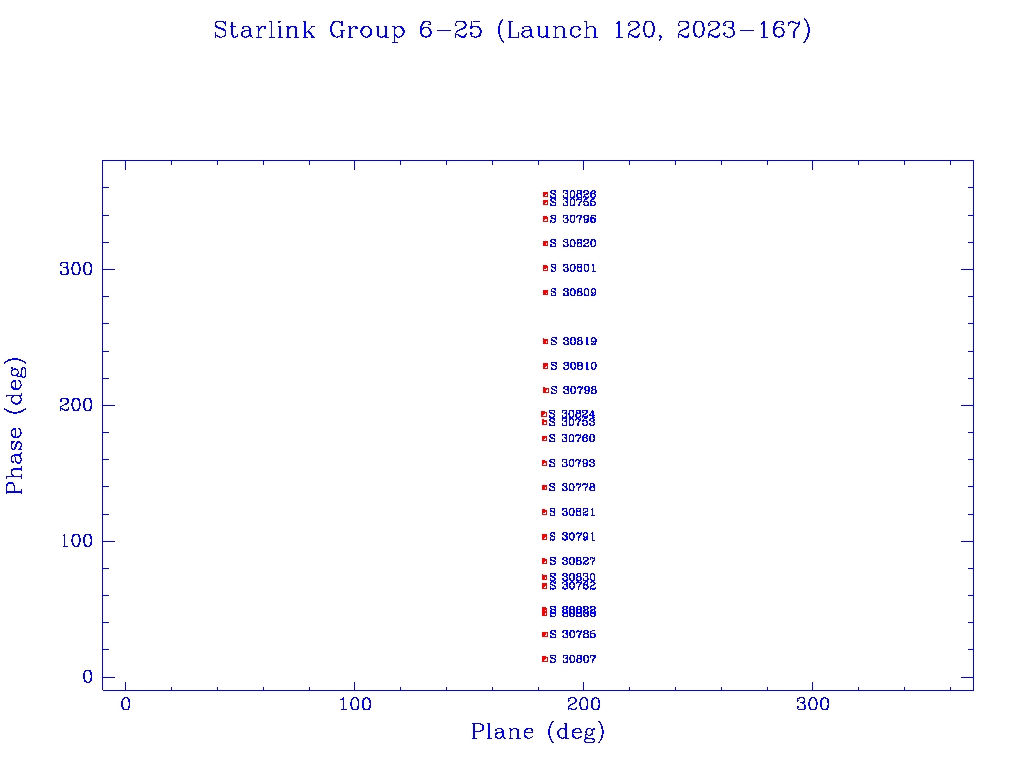Image resolution: width=1024 pixels, height=768 pixels.
Task: Click the Starlink Group 6-25 plot title
Action: point(512,30)
